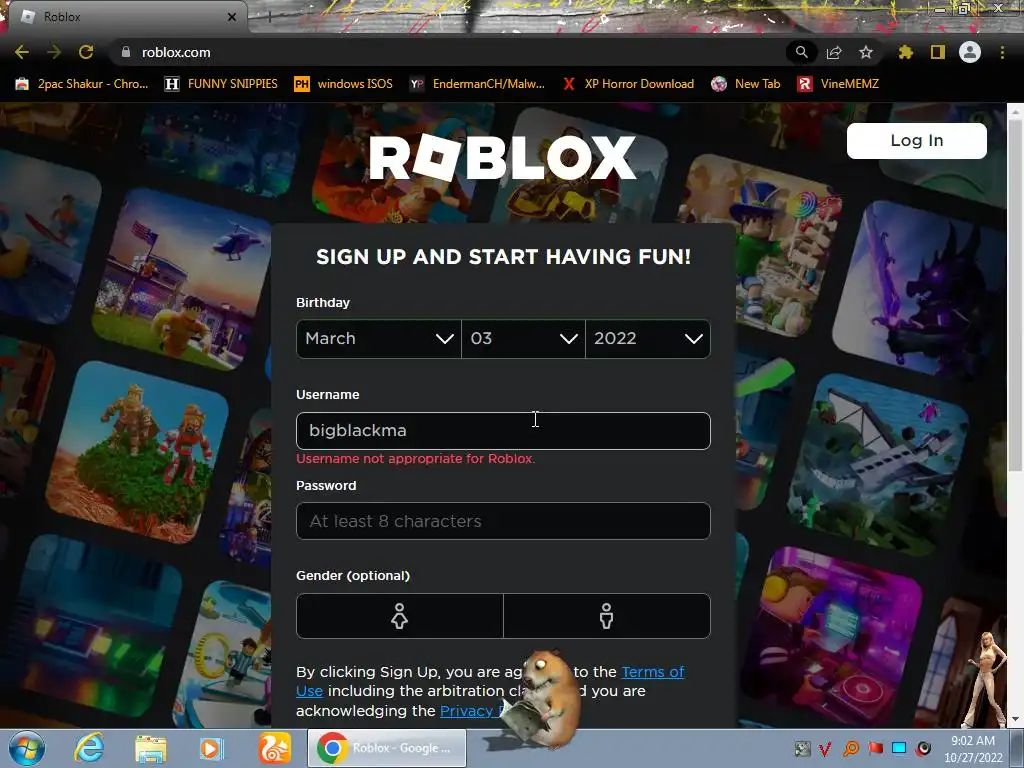Image resolution: width=1024 pixels, height=768 pixels.
Task: Click the Log In button
Action: (x=916, y=140)
